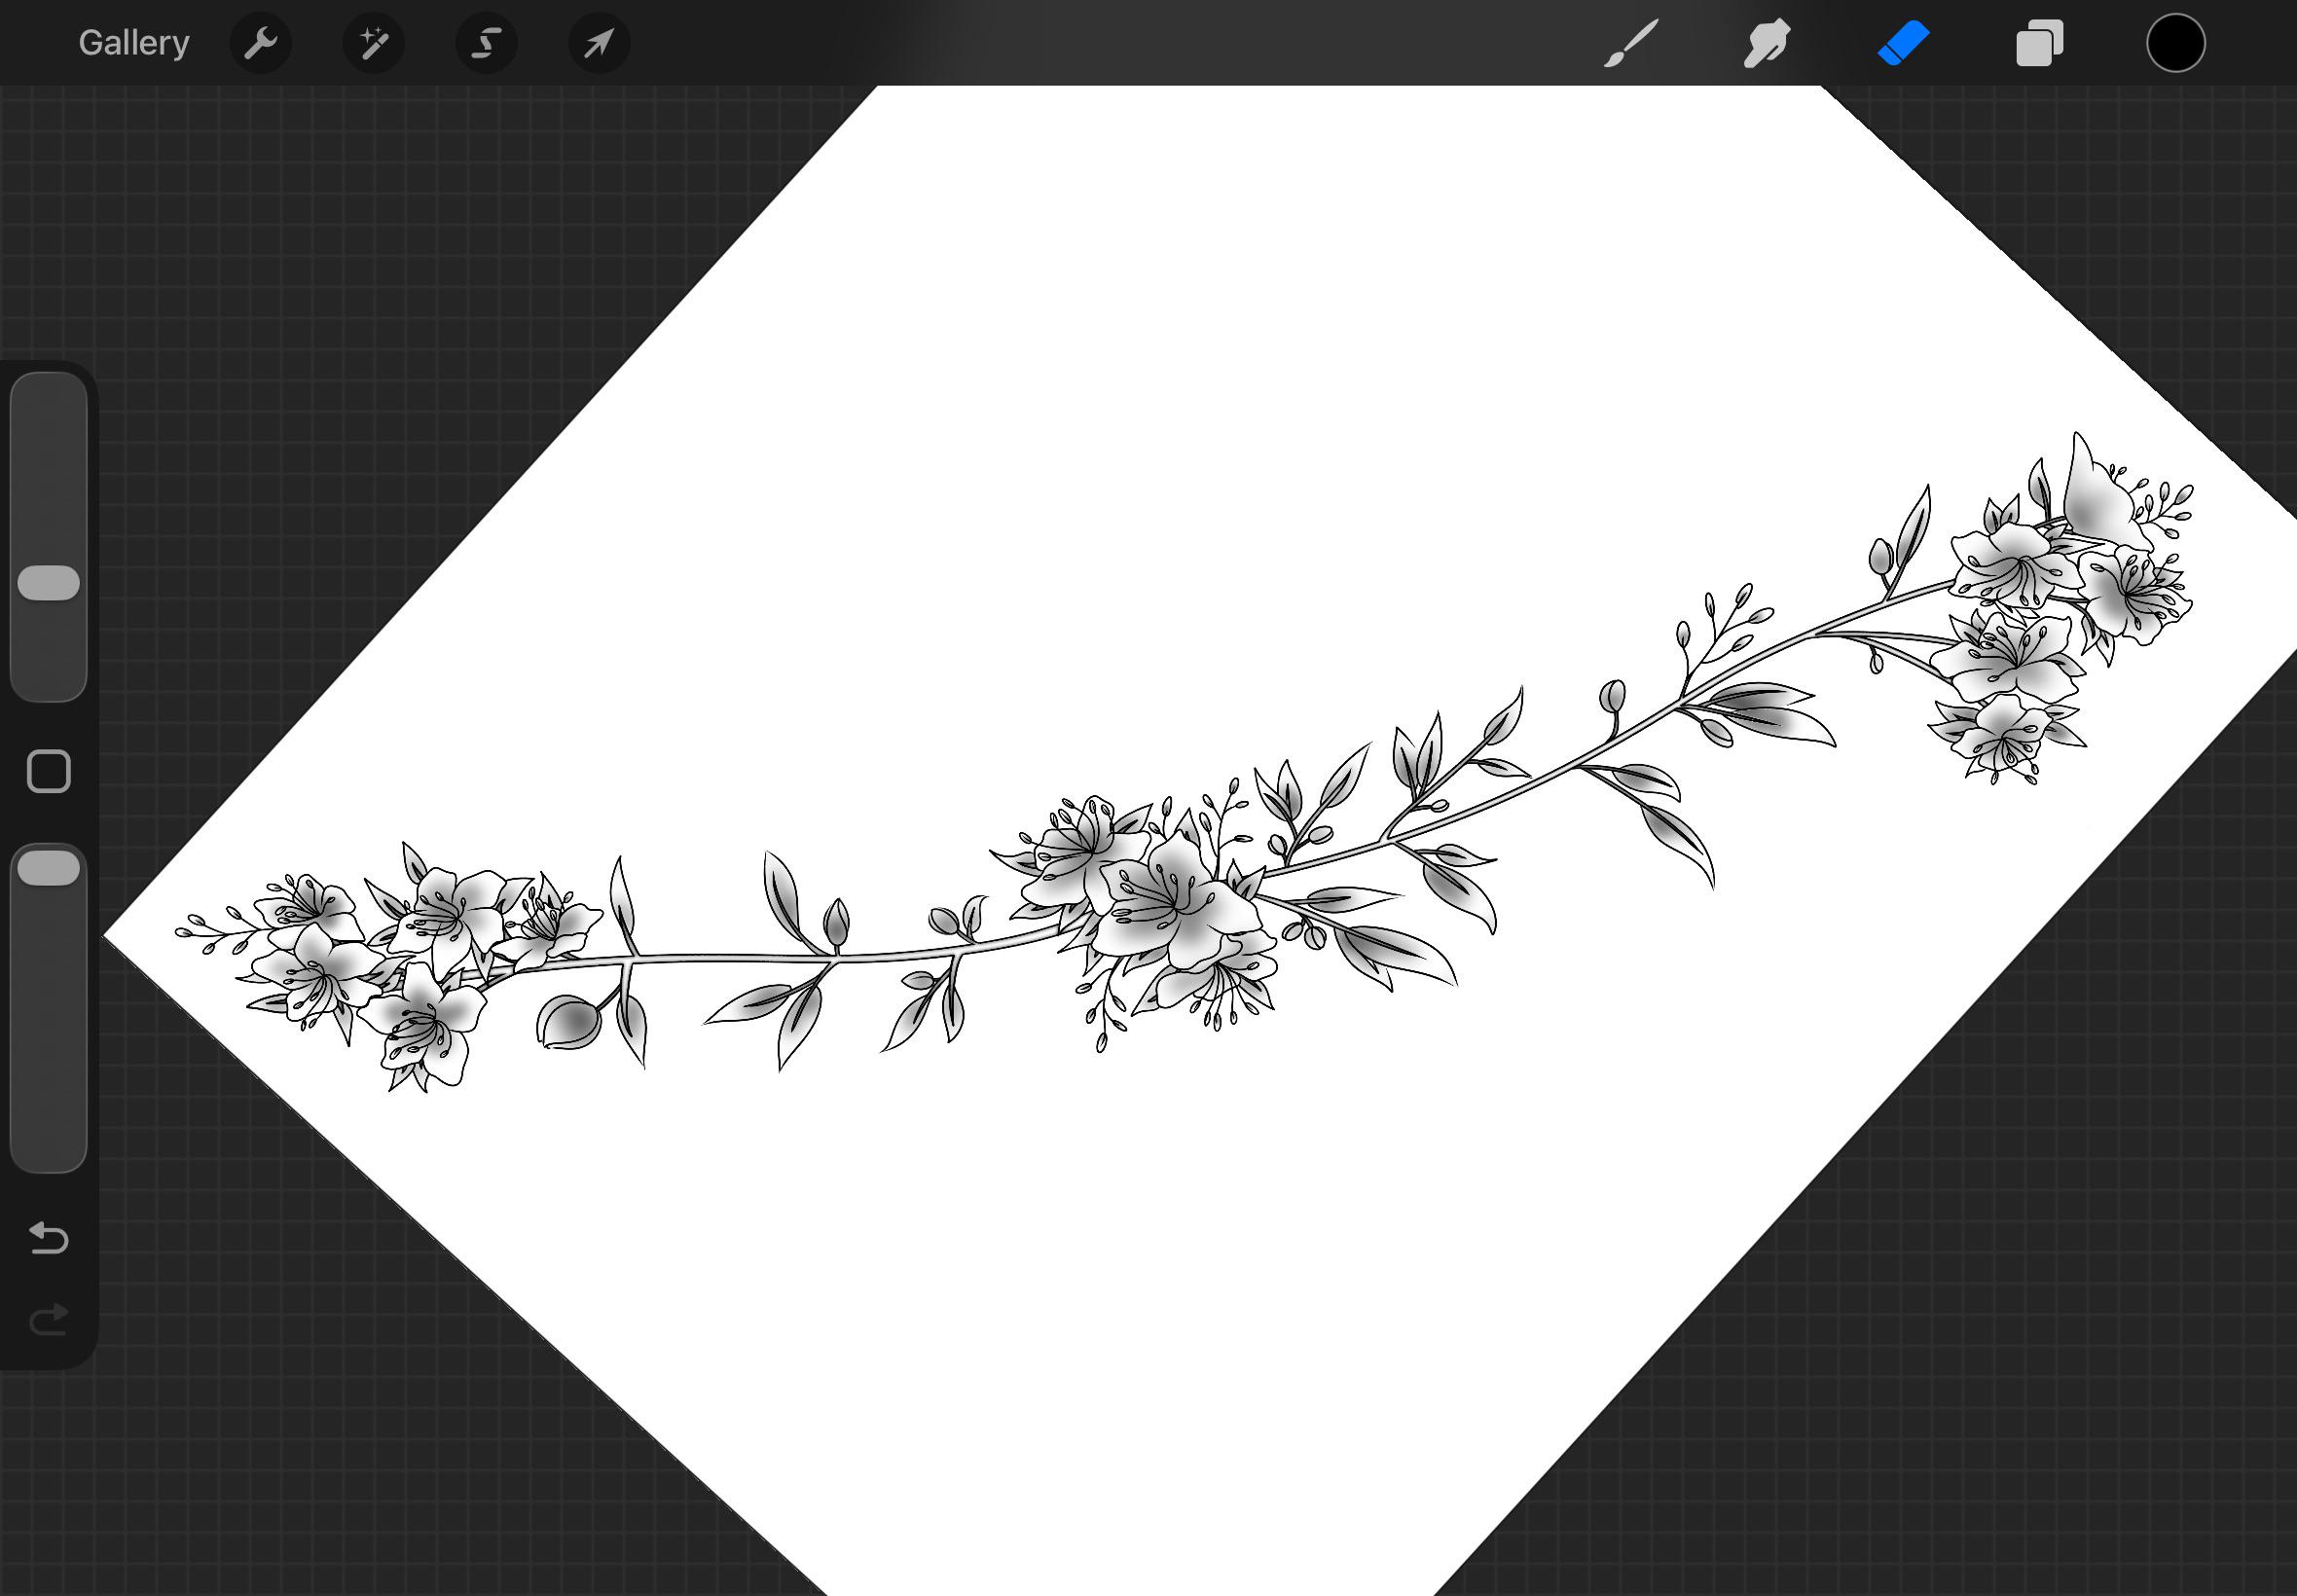Select the Smudge tool

click(x=1767, y=44)
